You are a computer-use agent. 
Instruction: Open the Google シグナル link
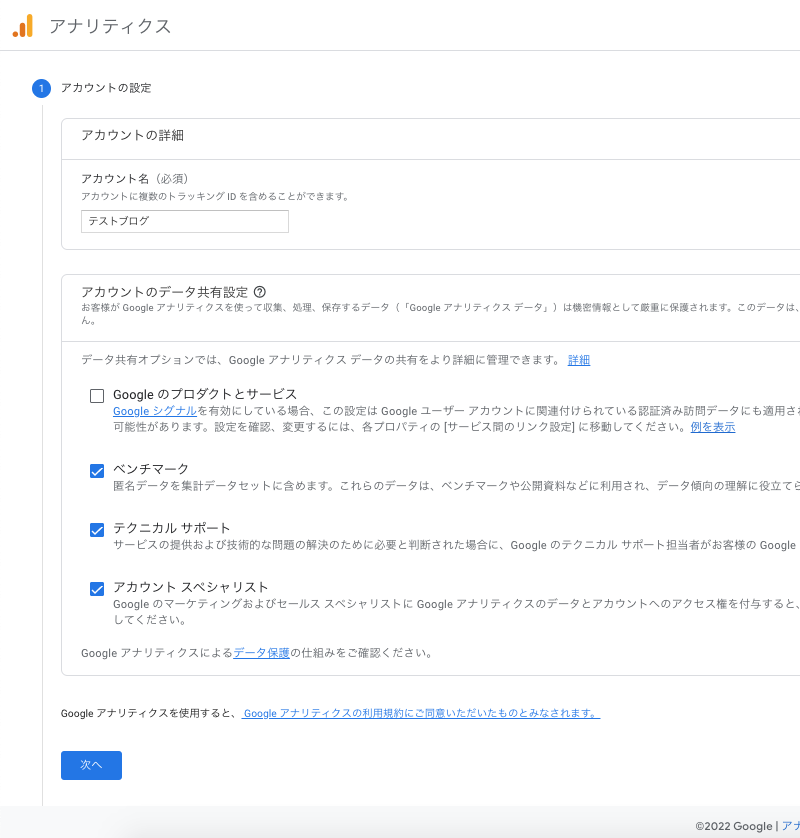click(x=155, y=411)
